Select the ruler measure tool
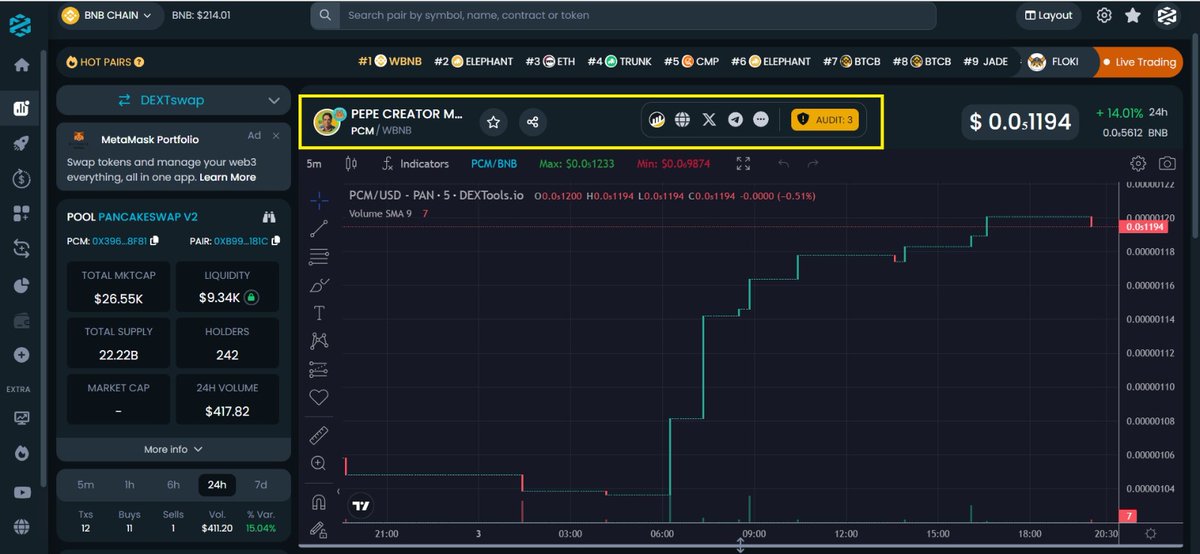Viewport: 1200px width, 554px height. pyautogui.click(x=319, y=435)
